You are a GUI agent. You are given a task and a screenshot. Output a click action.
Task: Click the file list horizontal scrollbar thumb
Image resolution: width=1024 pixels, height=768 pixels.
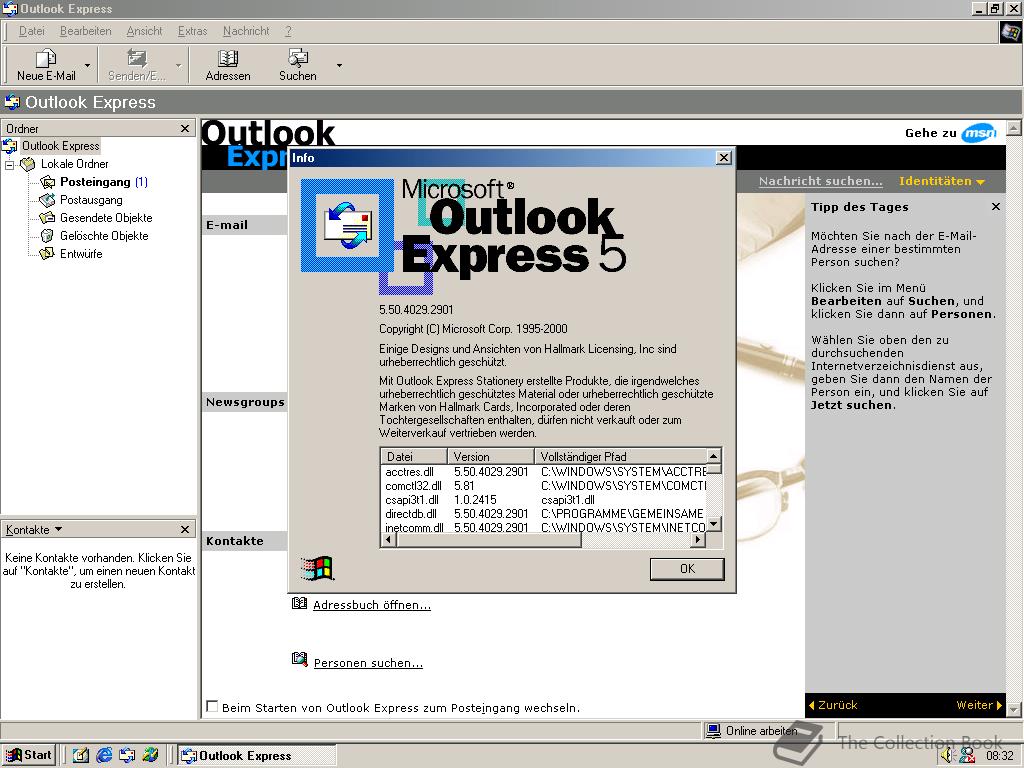point(488,539)
